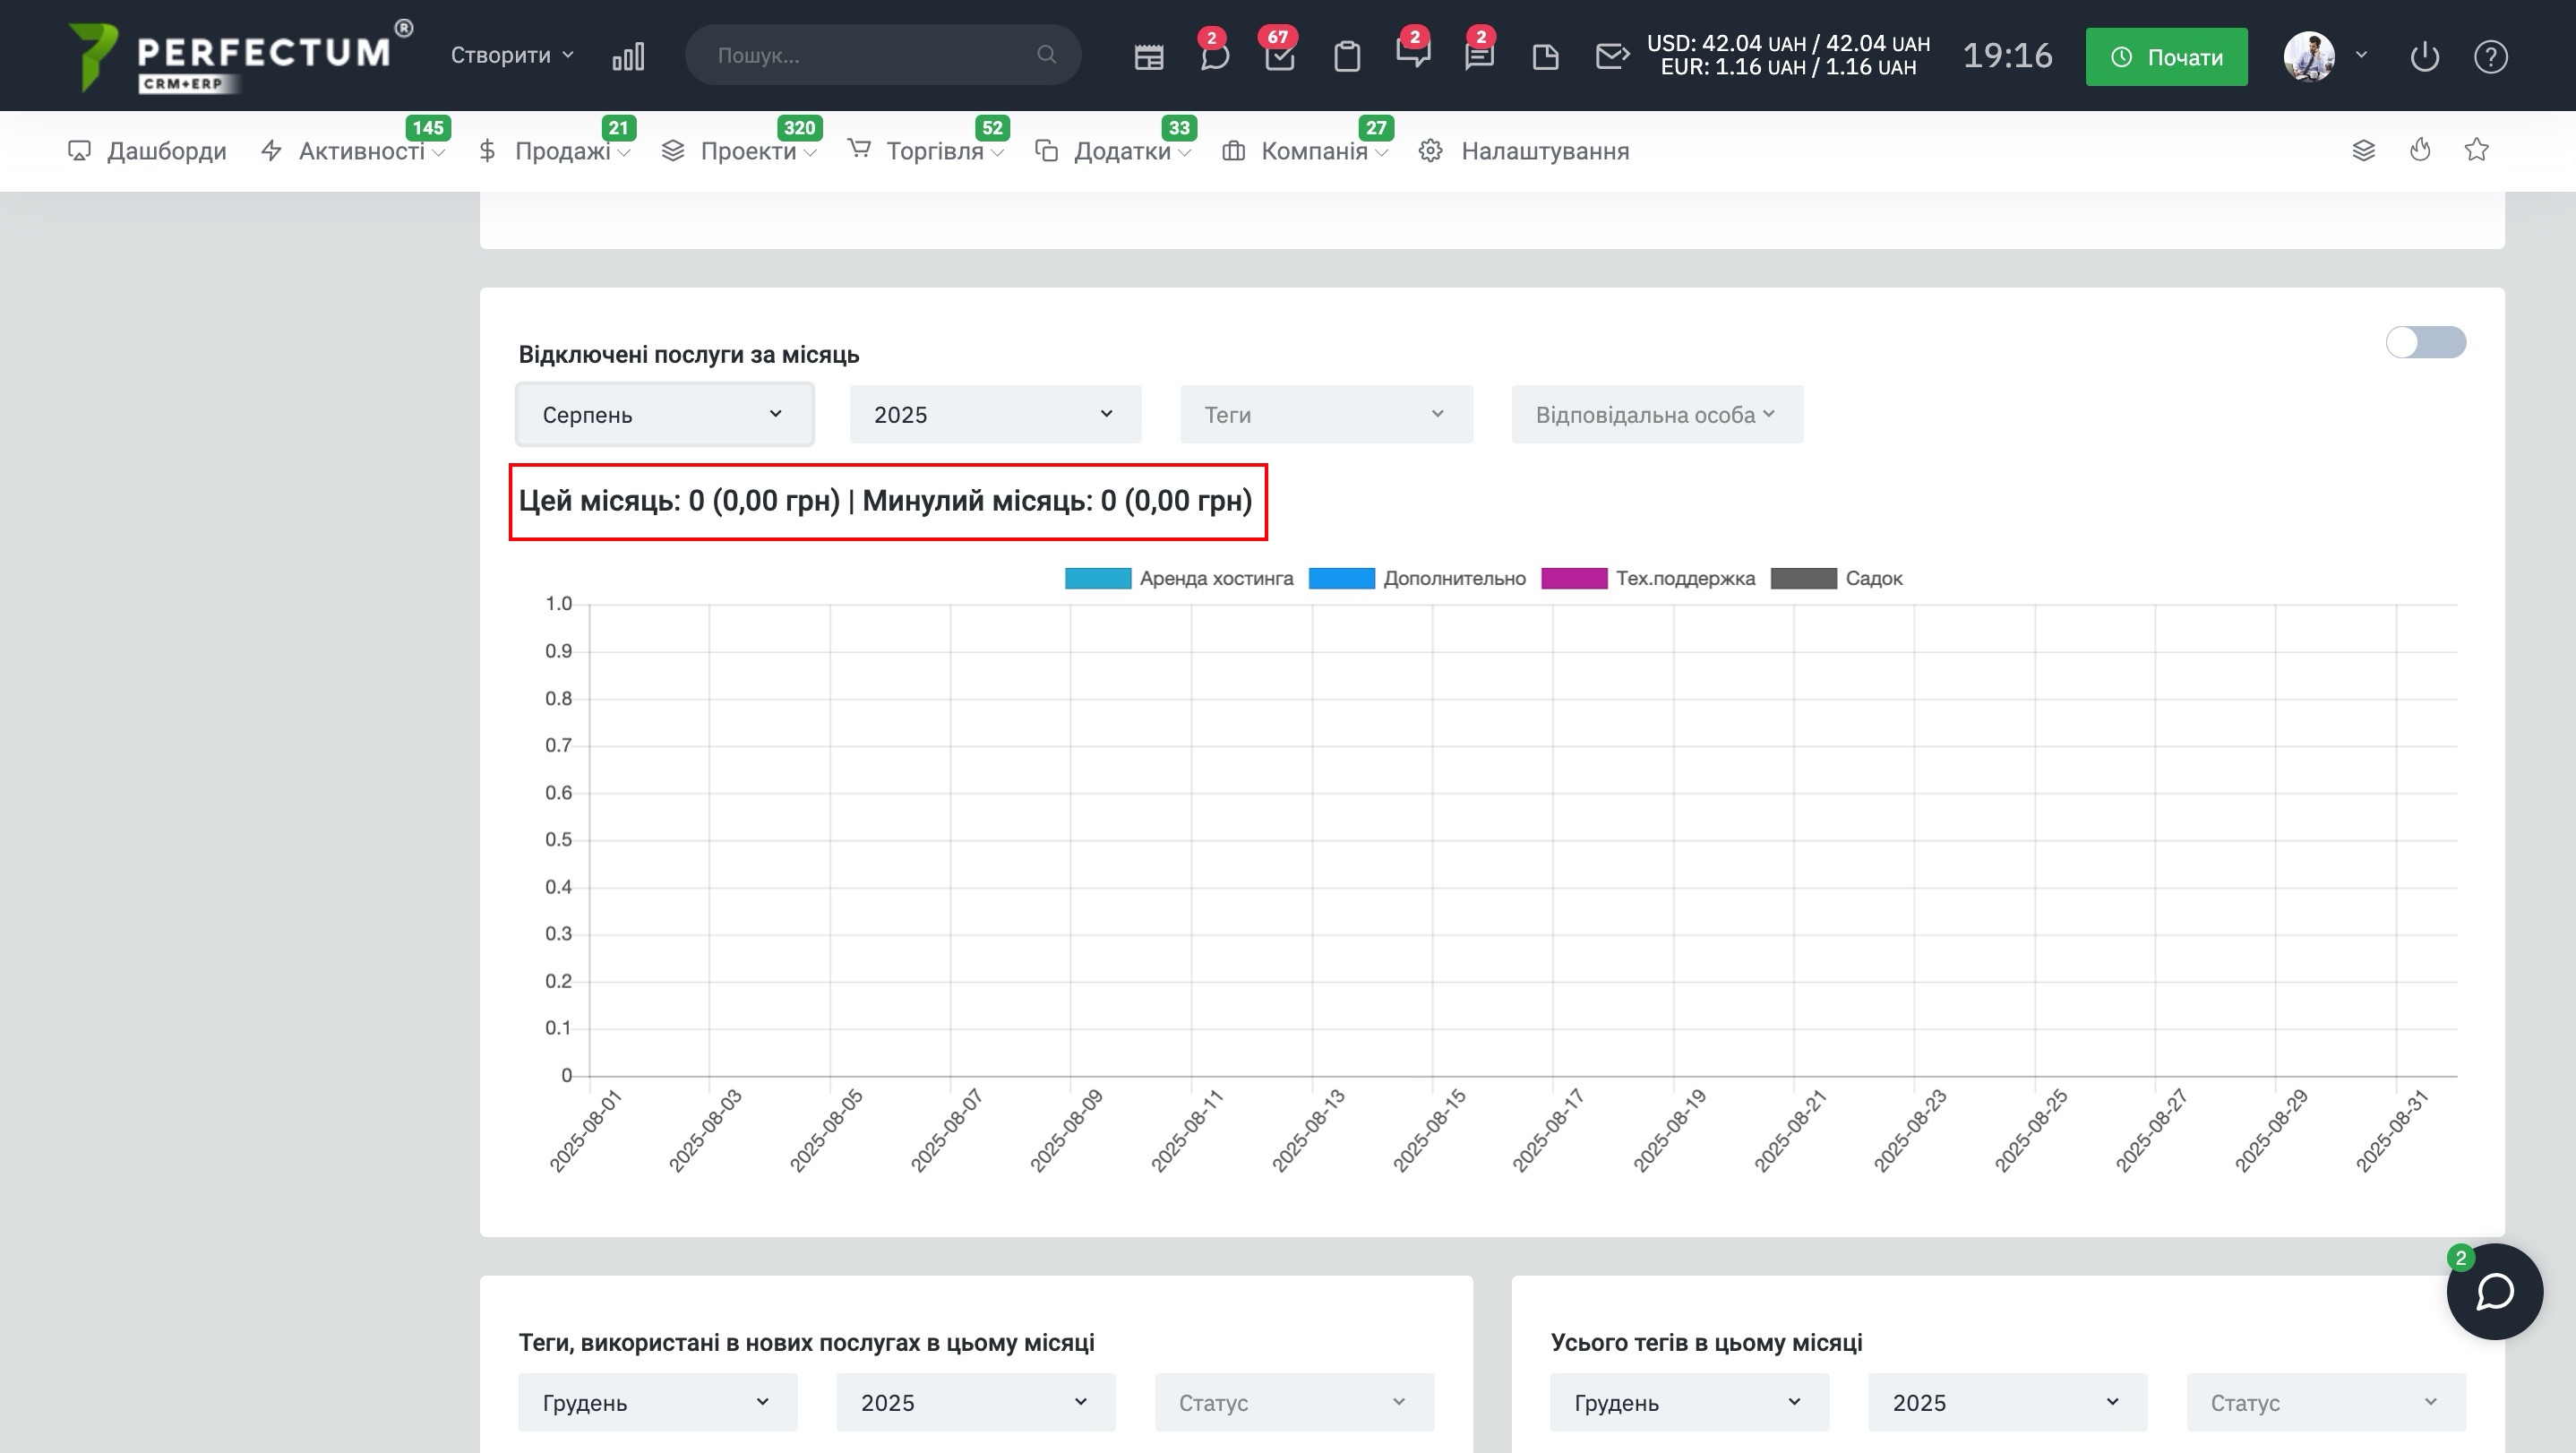
Task: Open the help question mark icon
Action: pos(2490,57)
